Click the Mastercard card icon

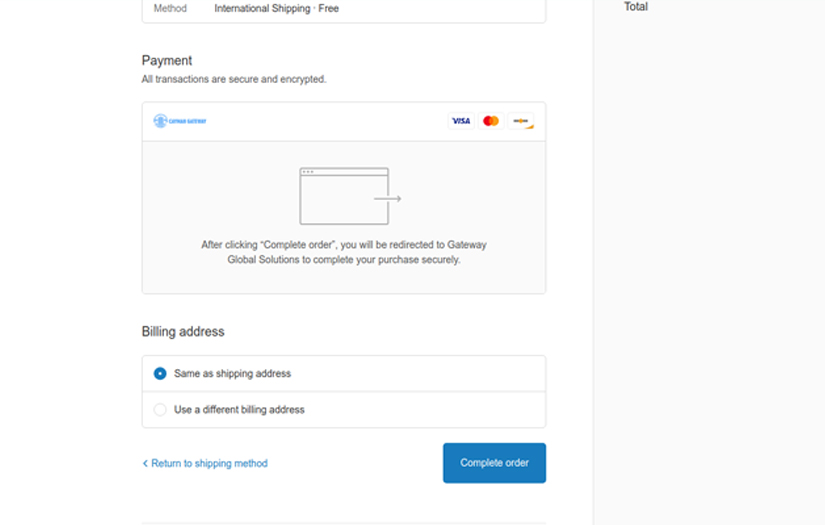491,121
